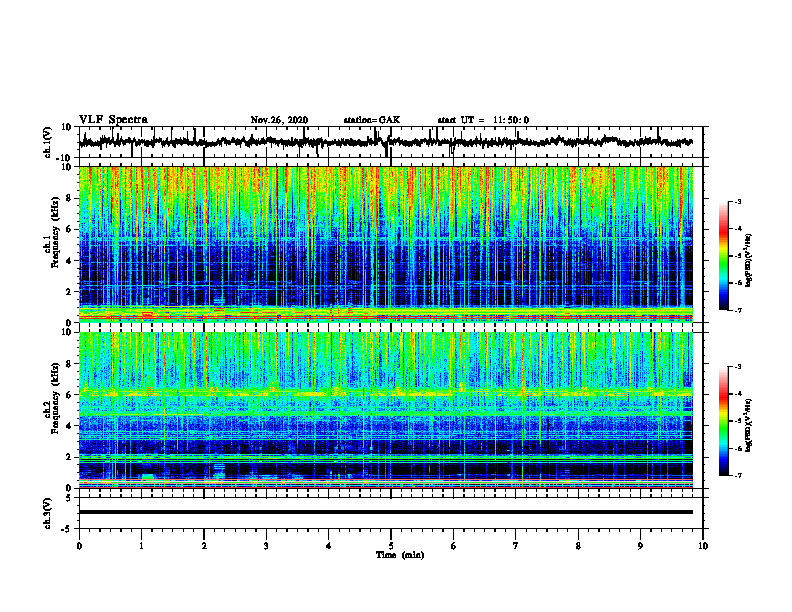Click the '3' tick on the time axis
The image size is (792, 612).
coord(266,546)
